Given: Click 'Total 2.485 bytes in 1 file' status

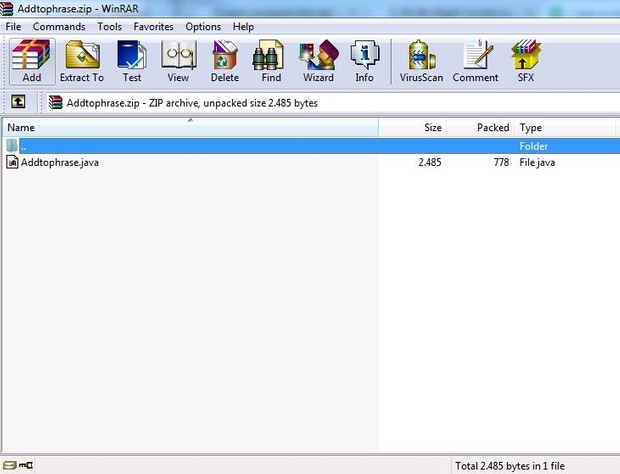Looking at the screenshot, I should click(x=510, y=466).
